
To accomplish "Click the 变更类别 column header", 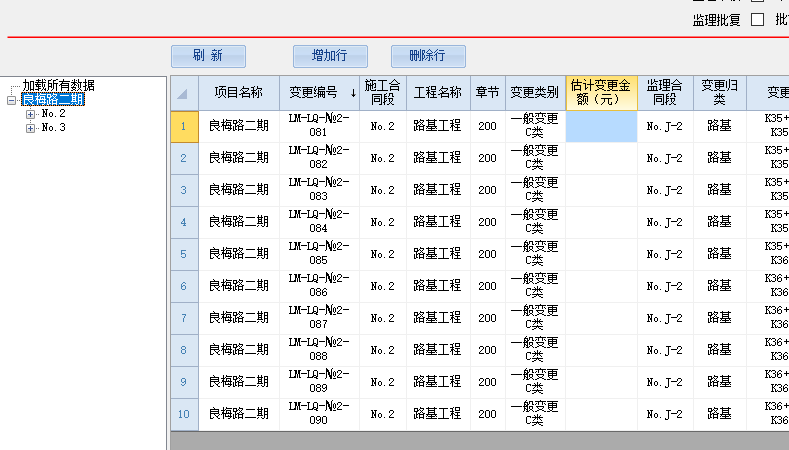I will [x=535, y=93].
